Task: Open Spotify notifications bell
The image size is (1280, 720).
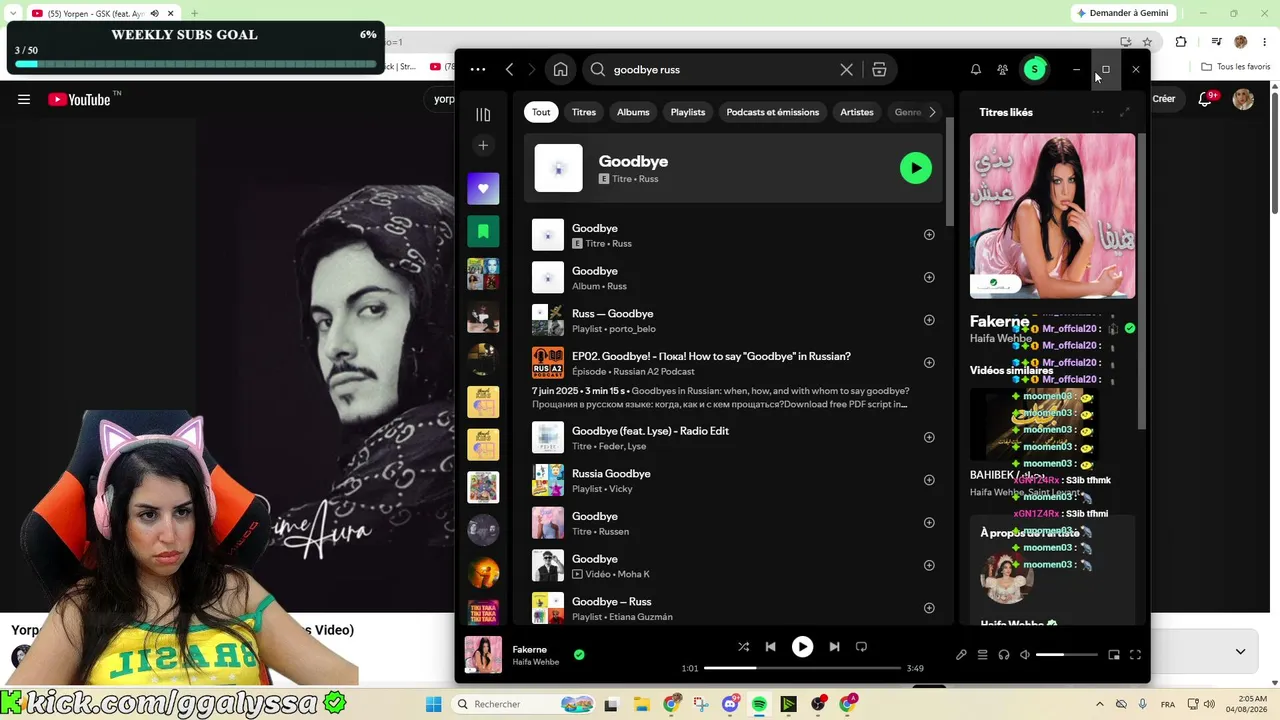Action: pos(975,70)
